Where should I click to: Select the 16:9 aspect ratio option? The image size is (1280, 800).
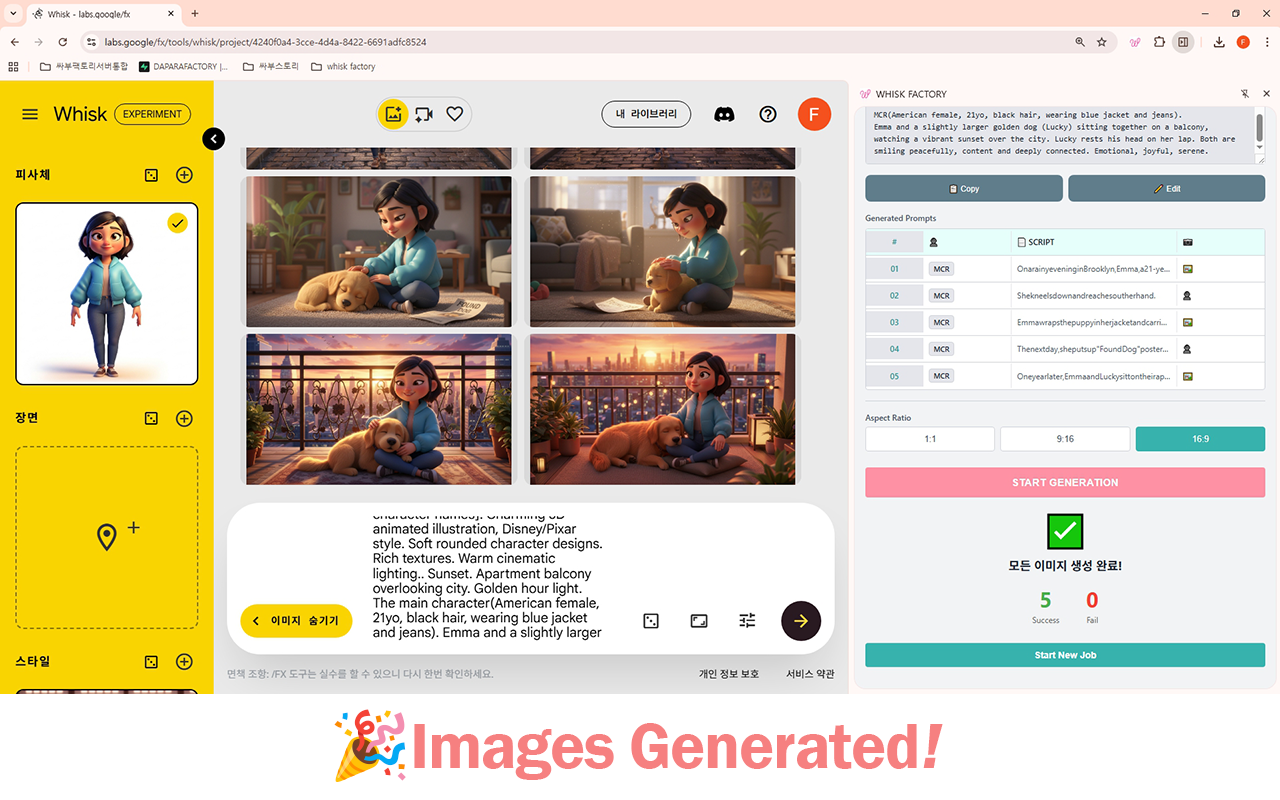coord(1200,438)
